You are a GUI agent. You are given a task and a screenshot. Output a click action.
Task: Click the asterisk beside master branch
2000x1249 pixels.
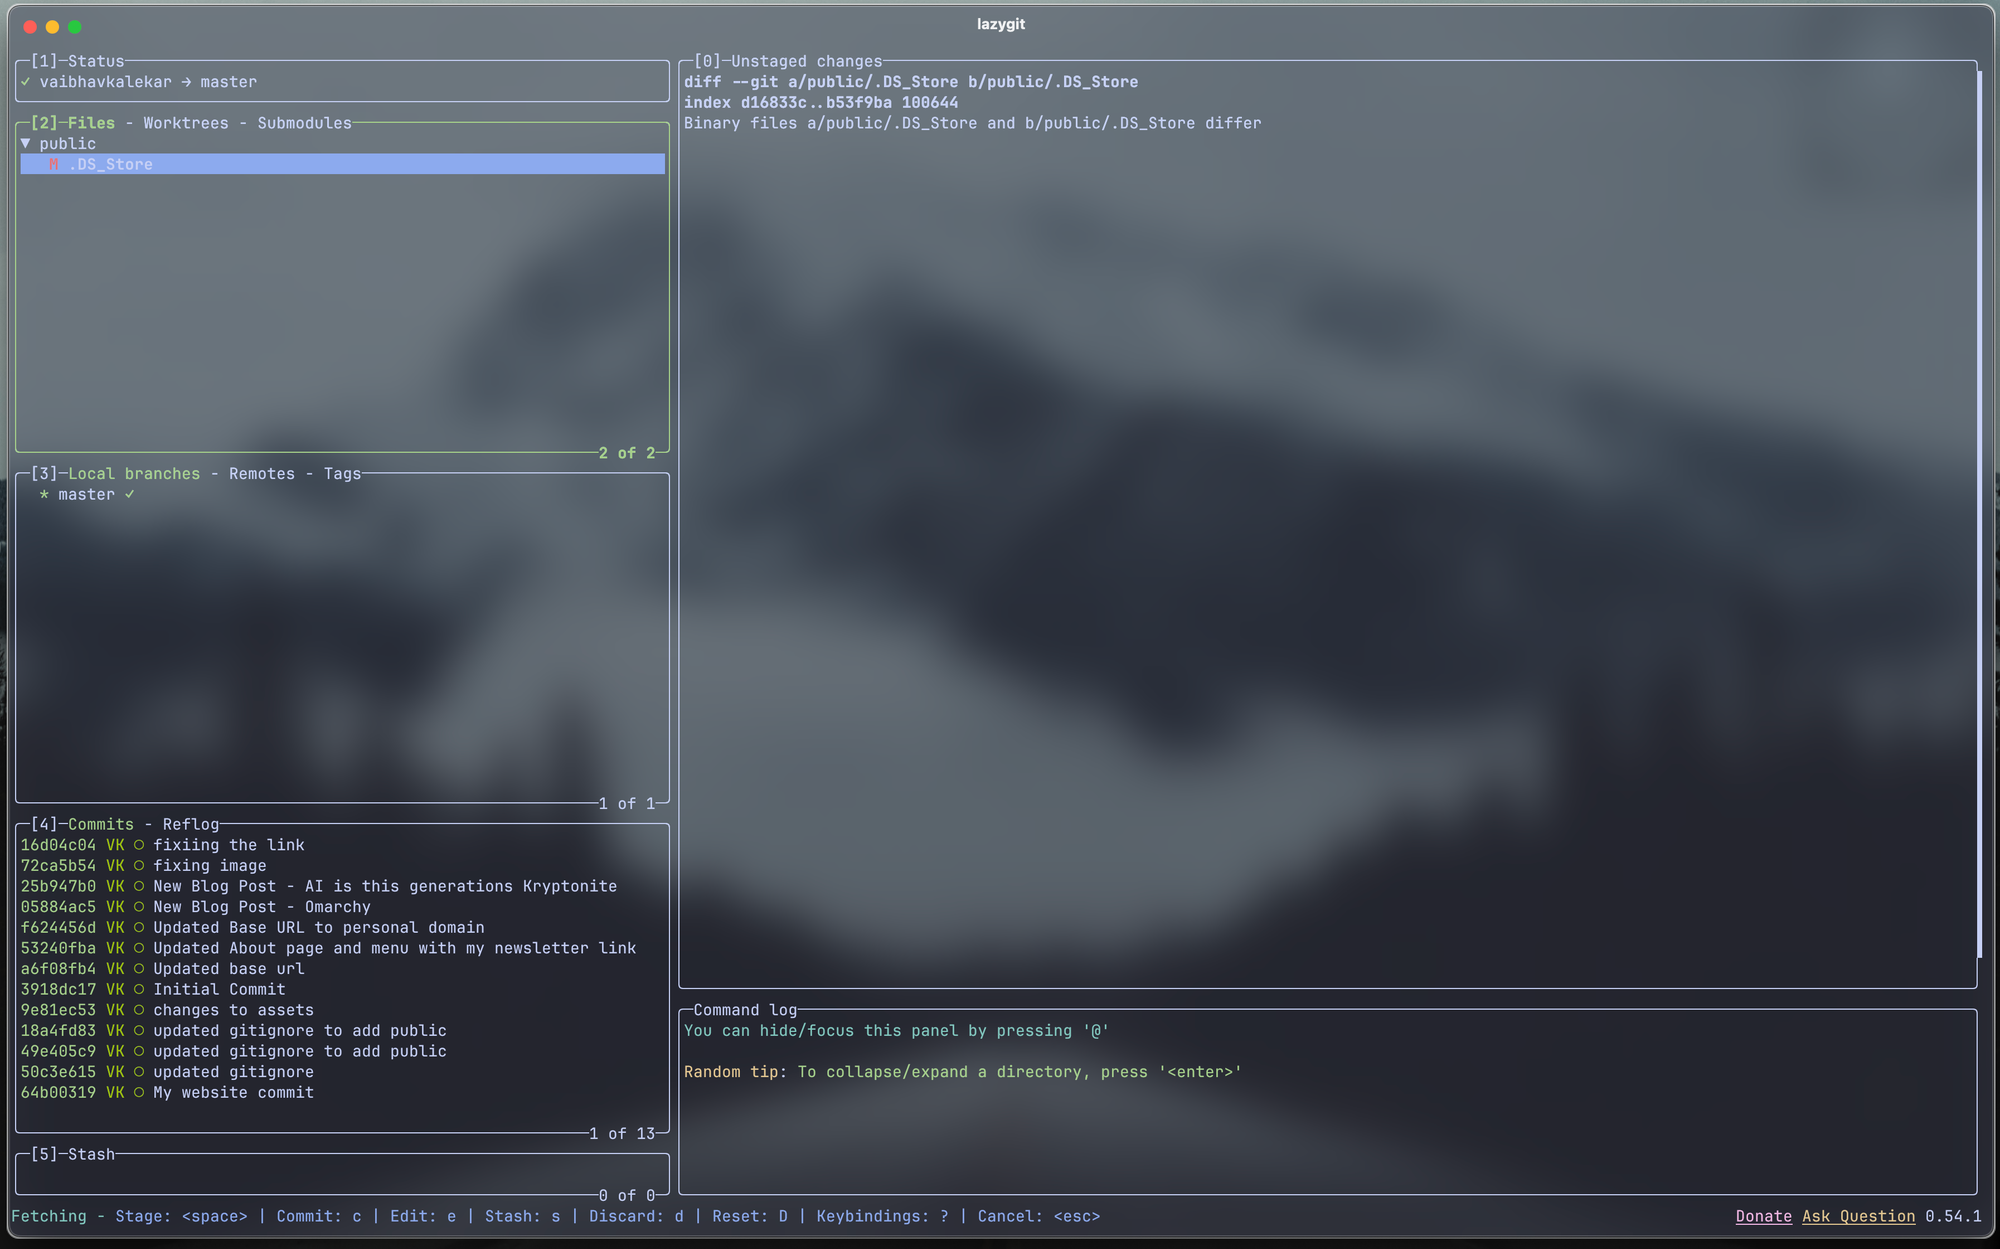point(44,495)
